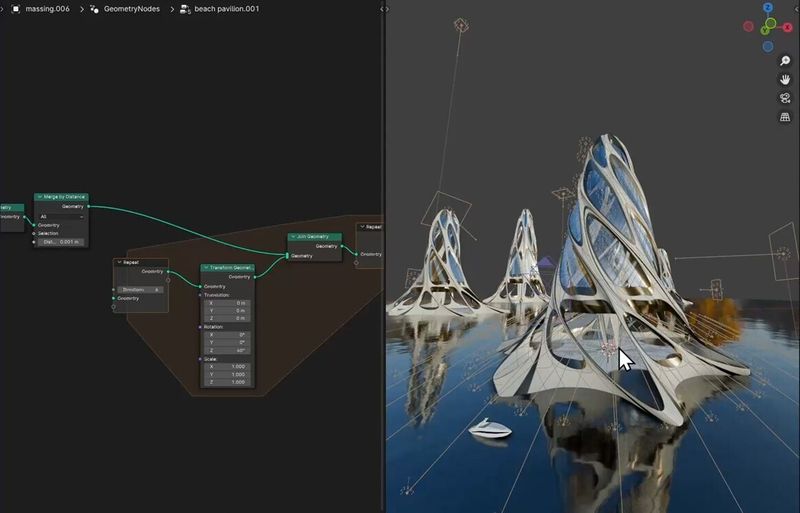Click the Translation Z field
The image size is (800, 513).
pos(228,318)
